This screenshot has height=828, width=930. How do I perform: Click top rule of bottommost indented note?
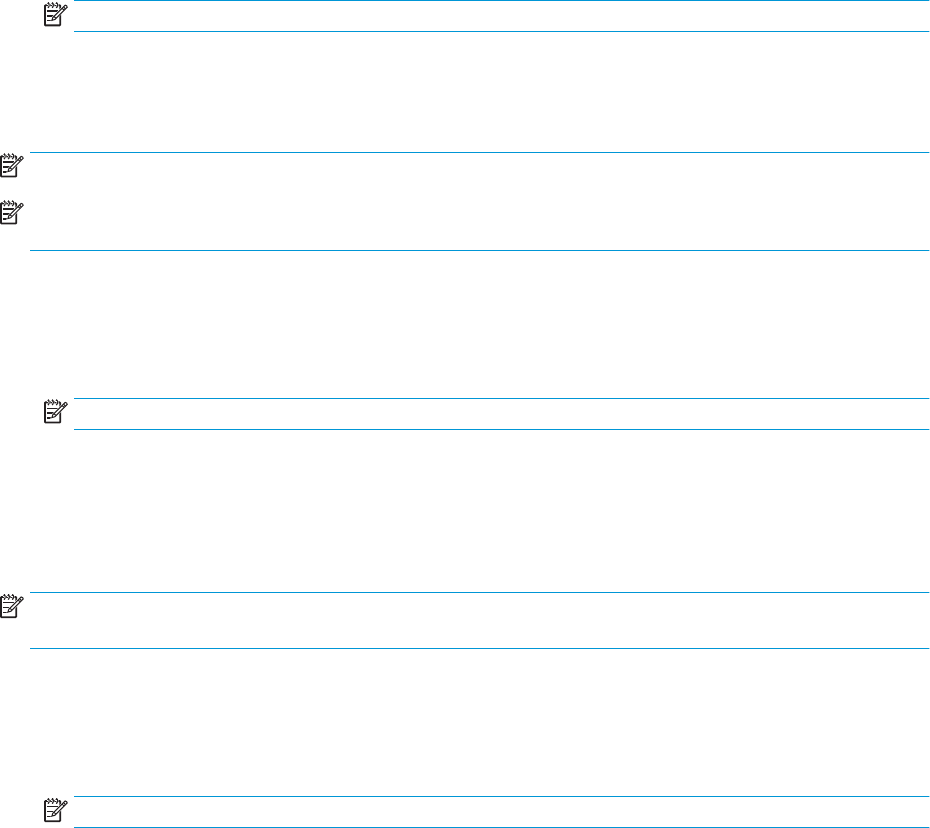[501, 797]
